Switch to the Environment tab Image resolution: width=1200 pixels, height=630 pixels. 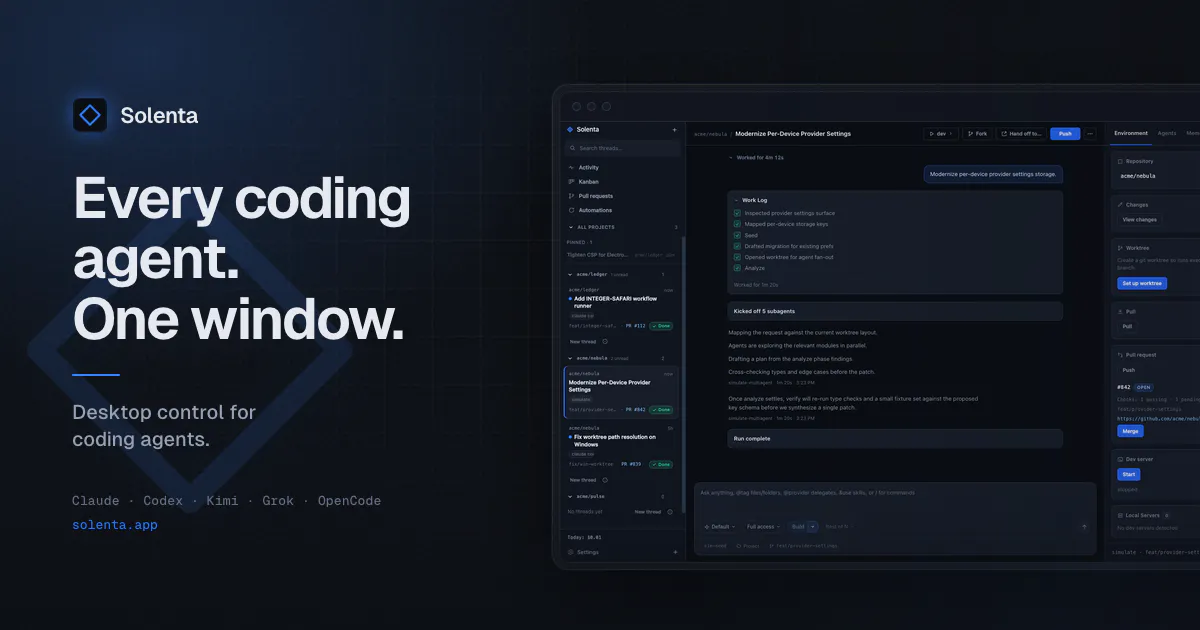pos(1131,133)
